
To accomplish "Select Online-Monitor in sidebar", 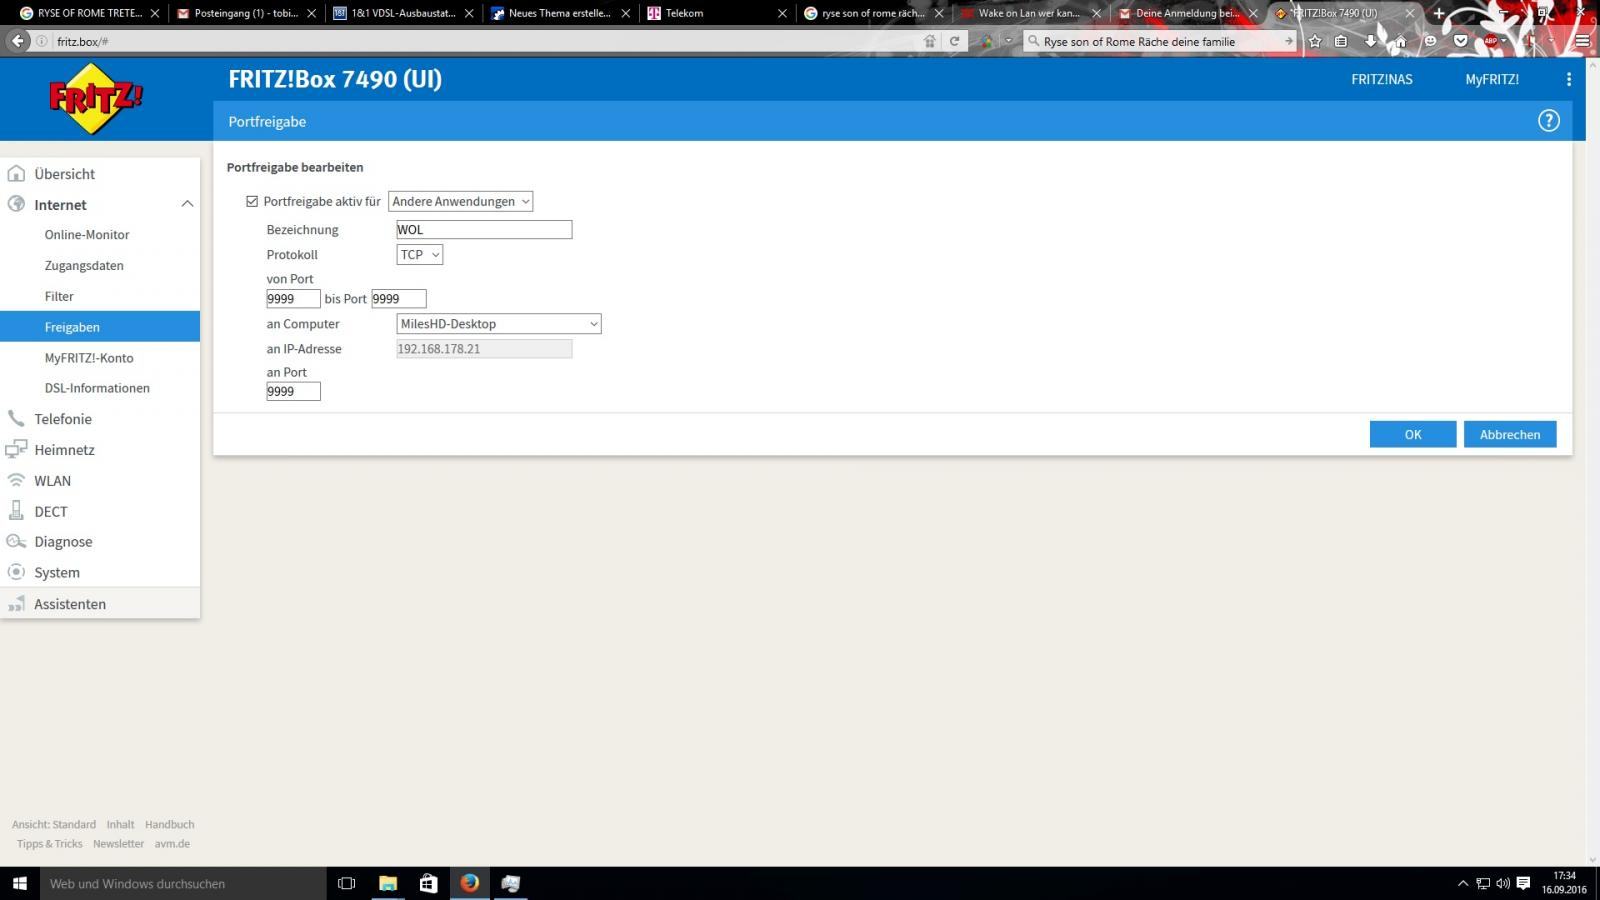I will tap(87, 234).
